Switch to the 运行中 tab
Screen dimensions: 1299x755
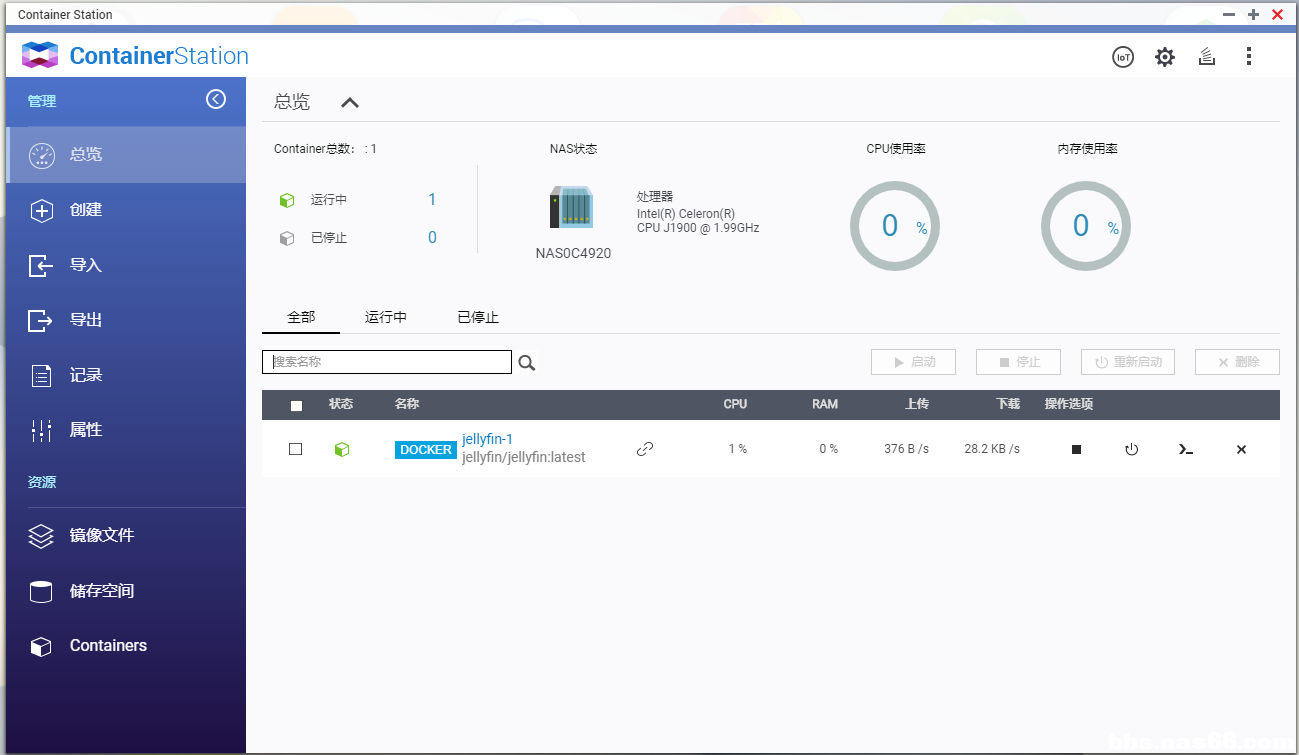(386, 317)
